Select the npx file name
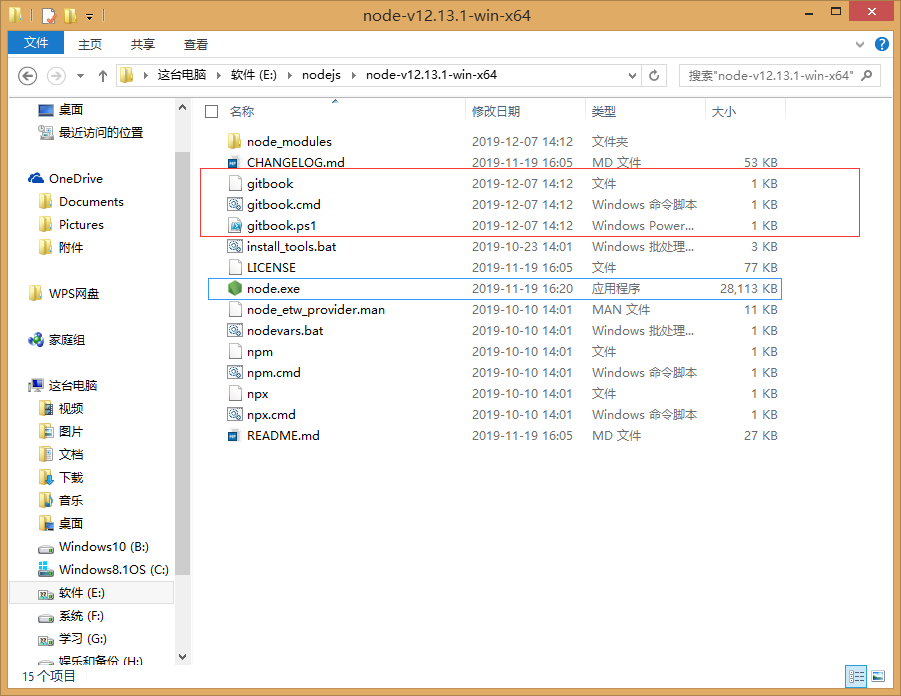901x696 pixels. (x=257, y=394)
